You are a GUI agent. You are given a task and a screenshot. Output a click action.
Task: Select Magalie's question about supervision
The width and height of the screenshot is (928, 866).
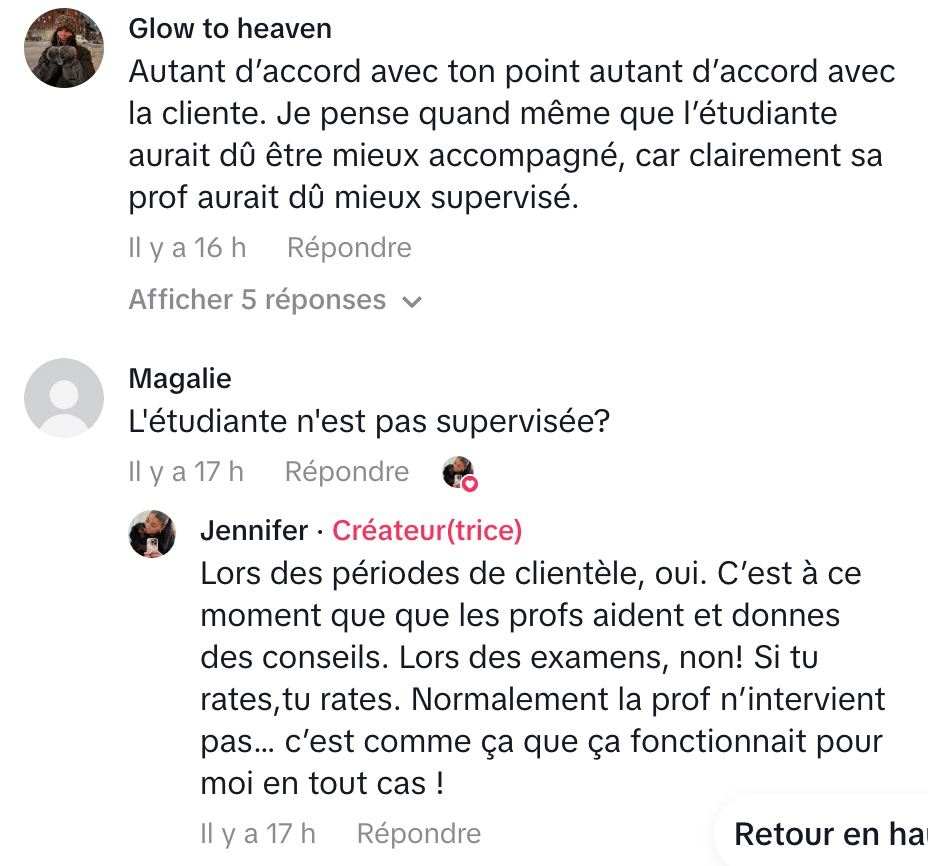click(369, 423)
